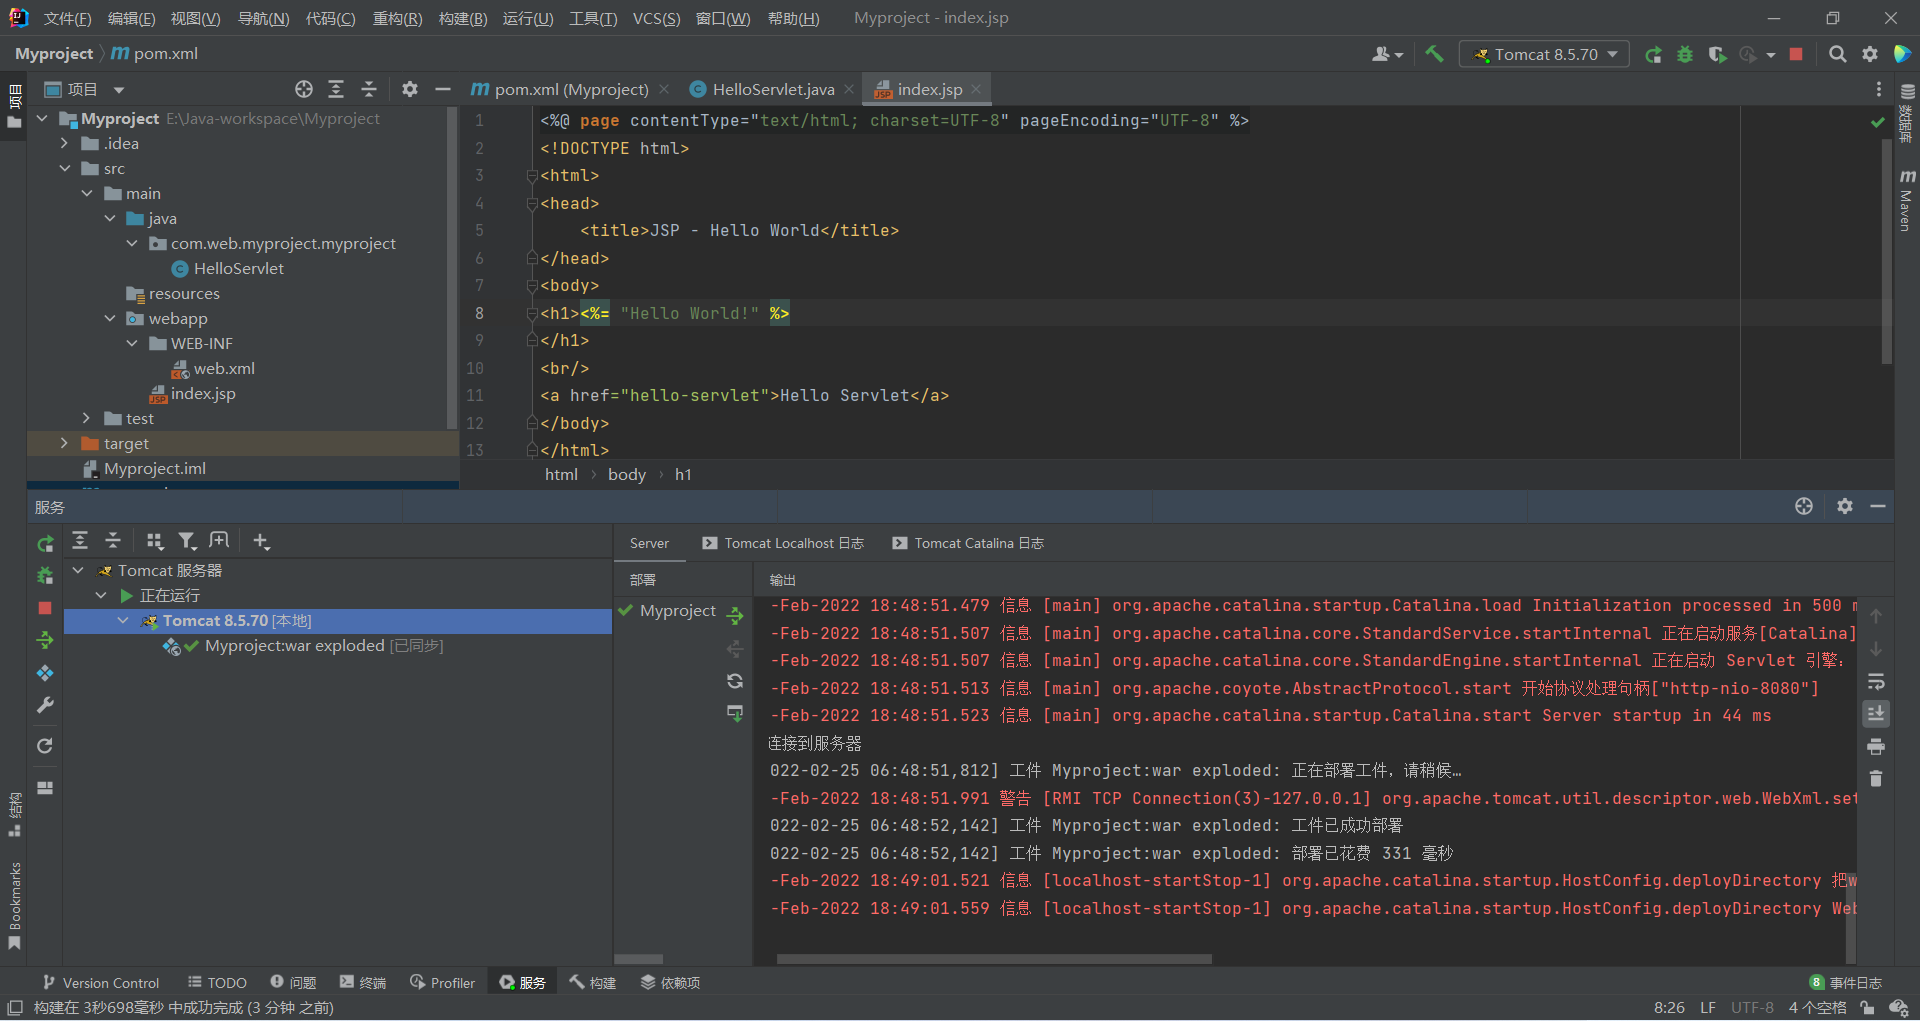Switch to pom.xml (Myproject) editor tab
Image resolution: width=1920 pixels, height=1021 pixels.
click(x=571, y=89)
